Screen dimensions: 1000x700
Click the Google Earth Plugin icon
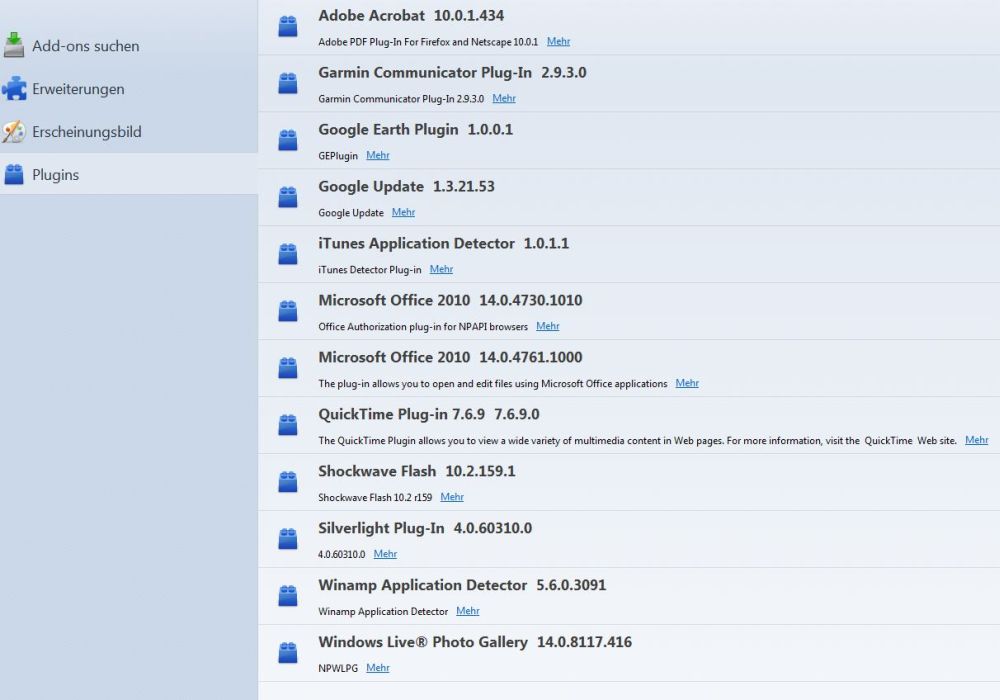pyautogui.click(x=288, y=141)
